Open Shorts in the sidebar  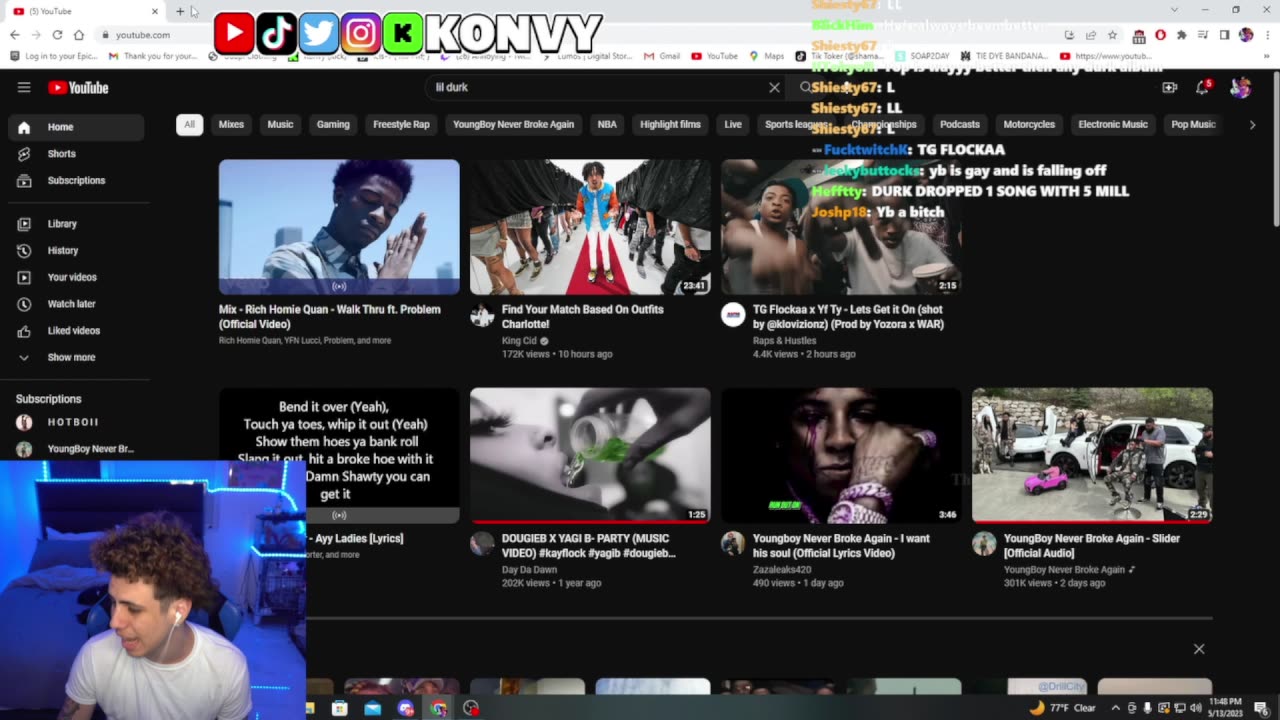point(76,154)
